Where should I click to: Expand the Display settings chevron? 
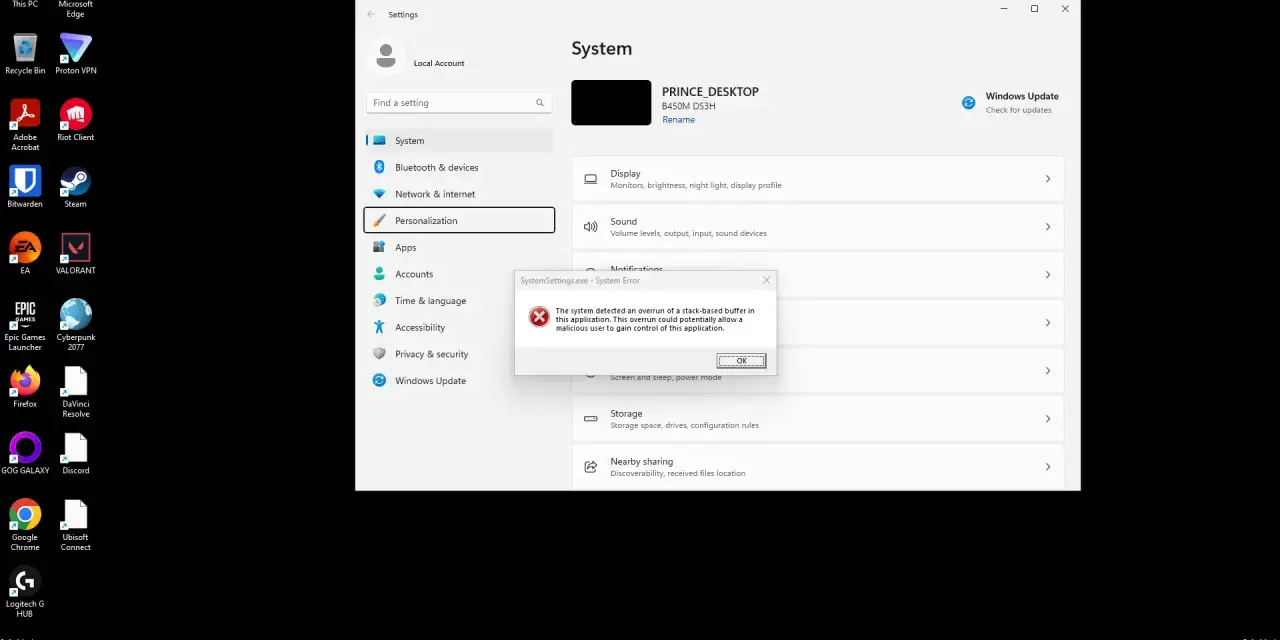1048,179
